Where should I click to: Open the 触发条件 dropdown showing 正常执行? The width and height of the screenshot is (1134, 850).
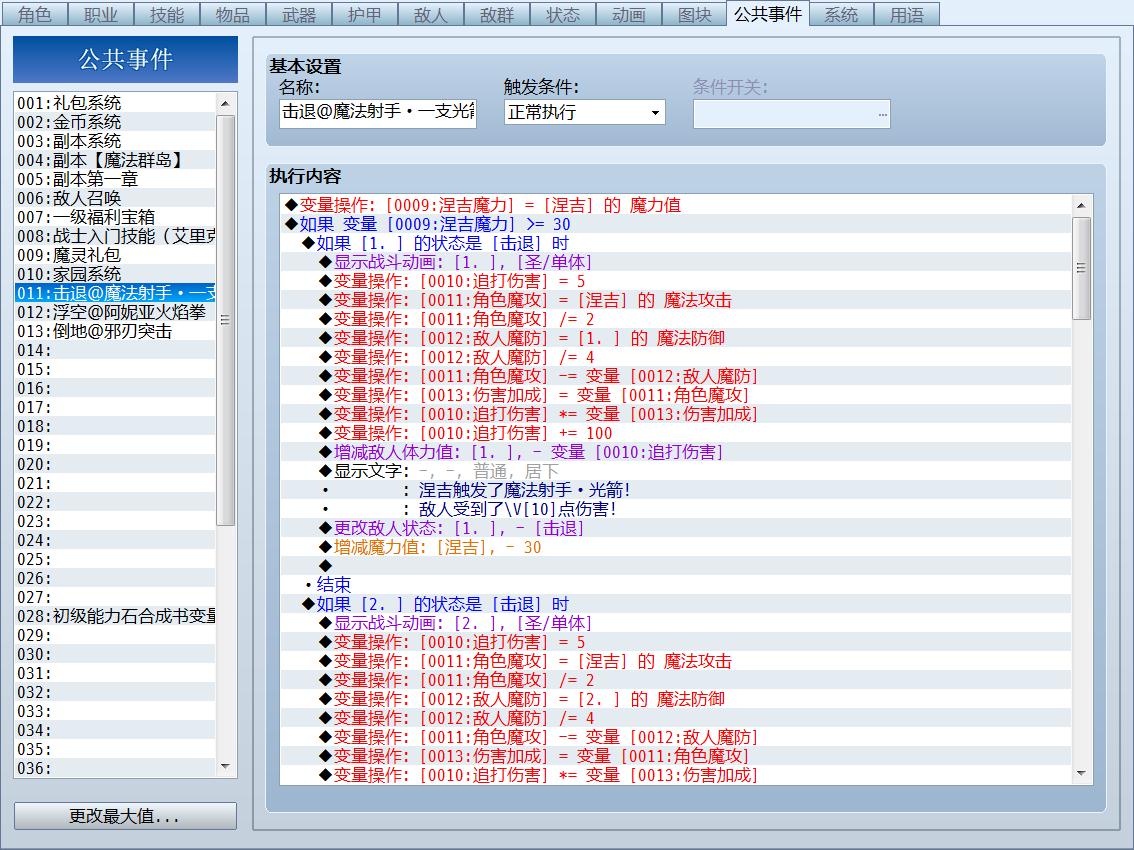[x=584, y=112]
